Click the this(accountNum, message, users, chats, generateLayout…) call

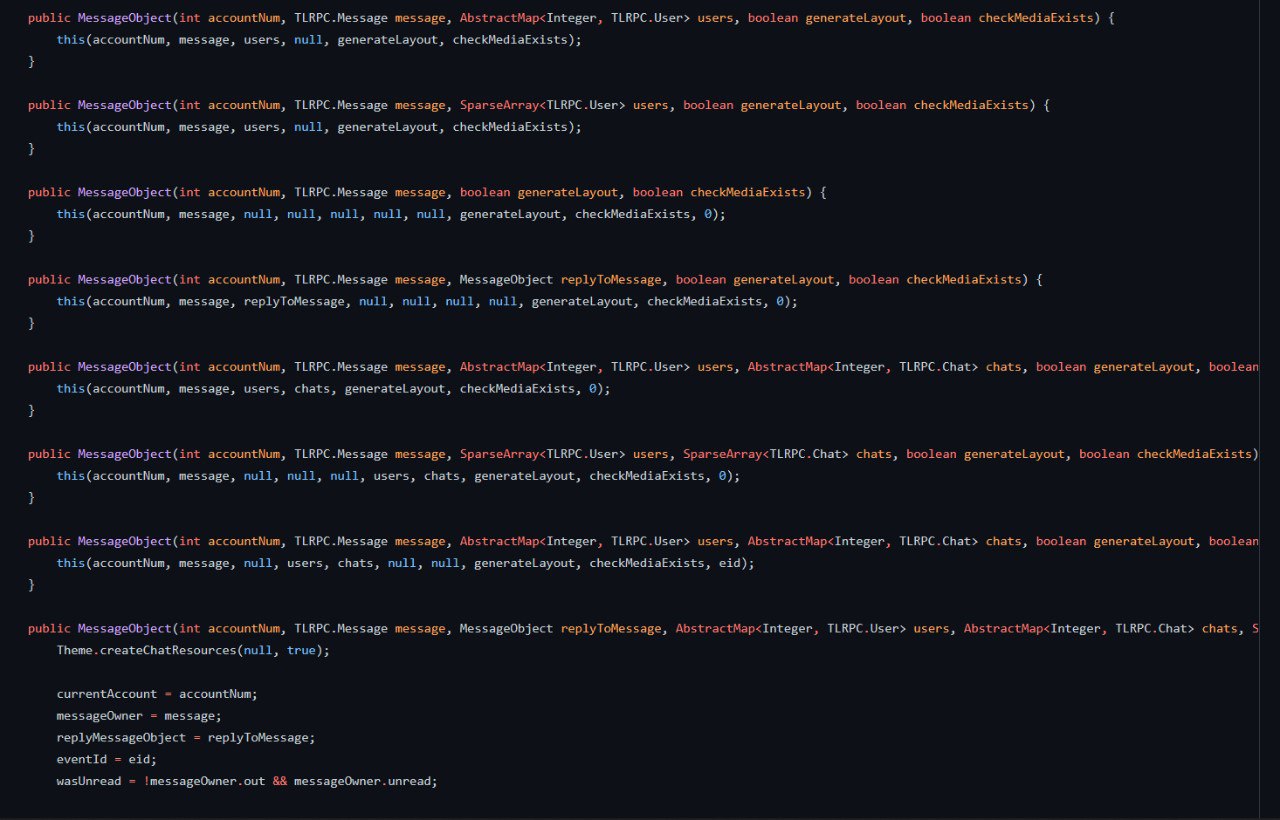333,388
